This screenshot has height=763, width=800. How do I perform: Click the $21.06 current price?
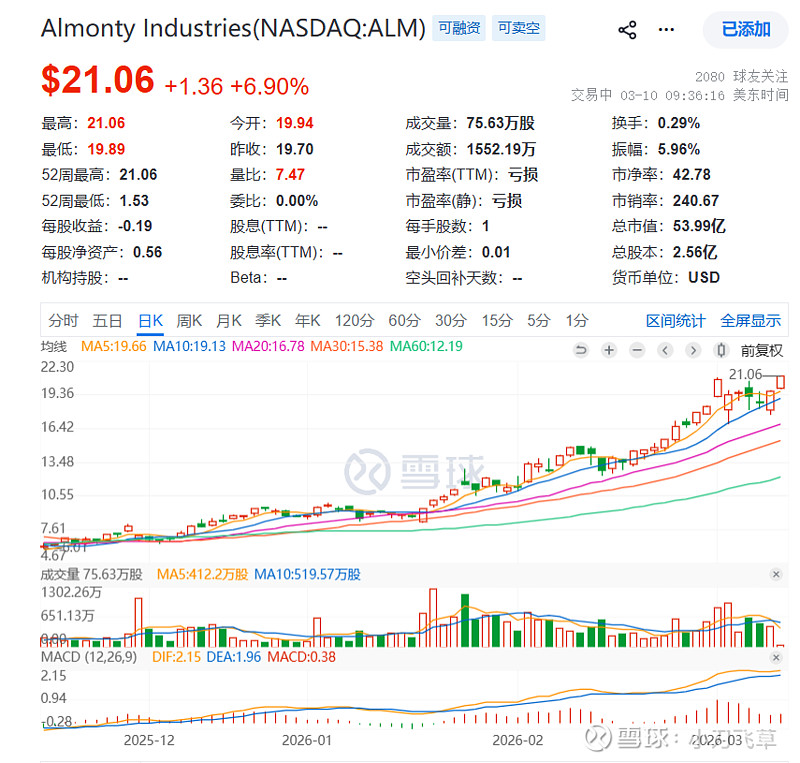(x=97, y=80)
